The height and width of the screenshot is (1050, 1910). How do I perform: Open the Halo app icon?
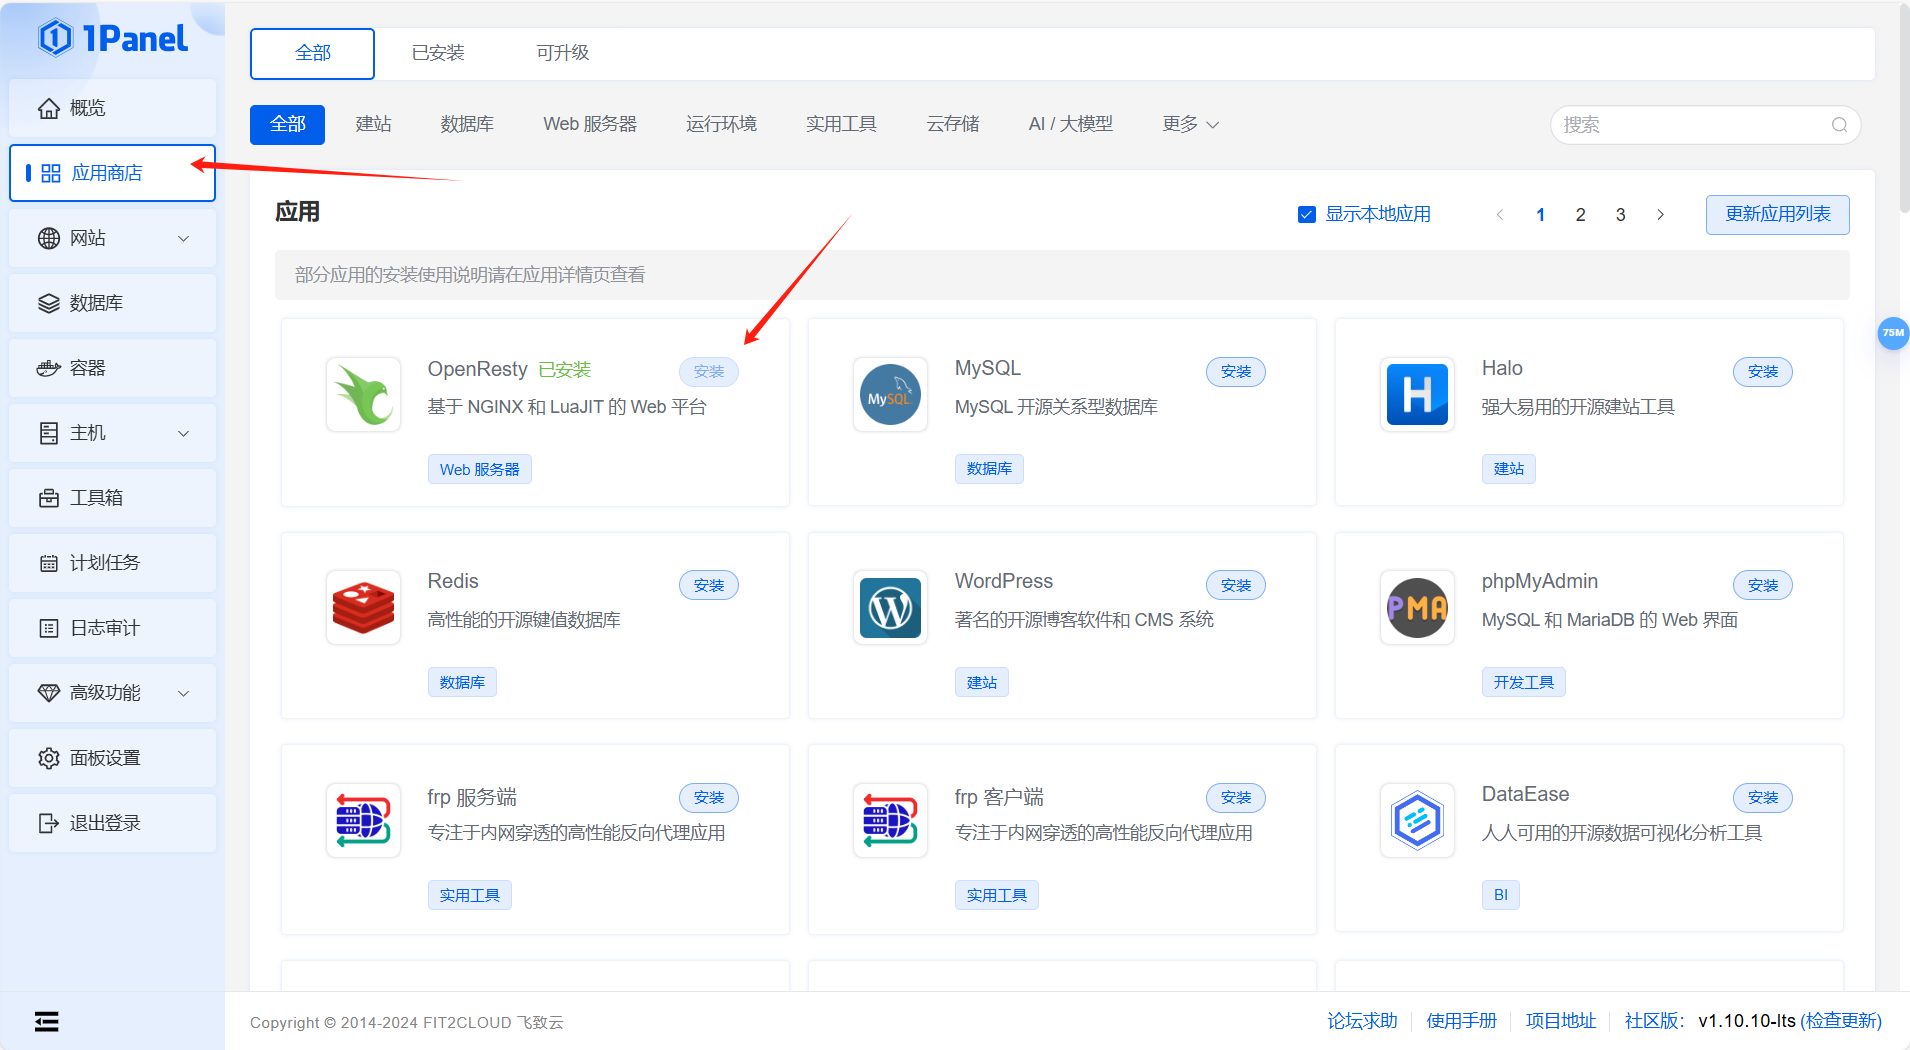(x=1417, y=394)
